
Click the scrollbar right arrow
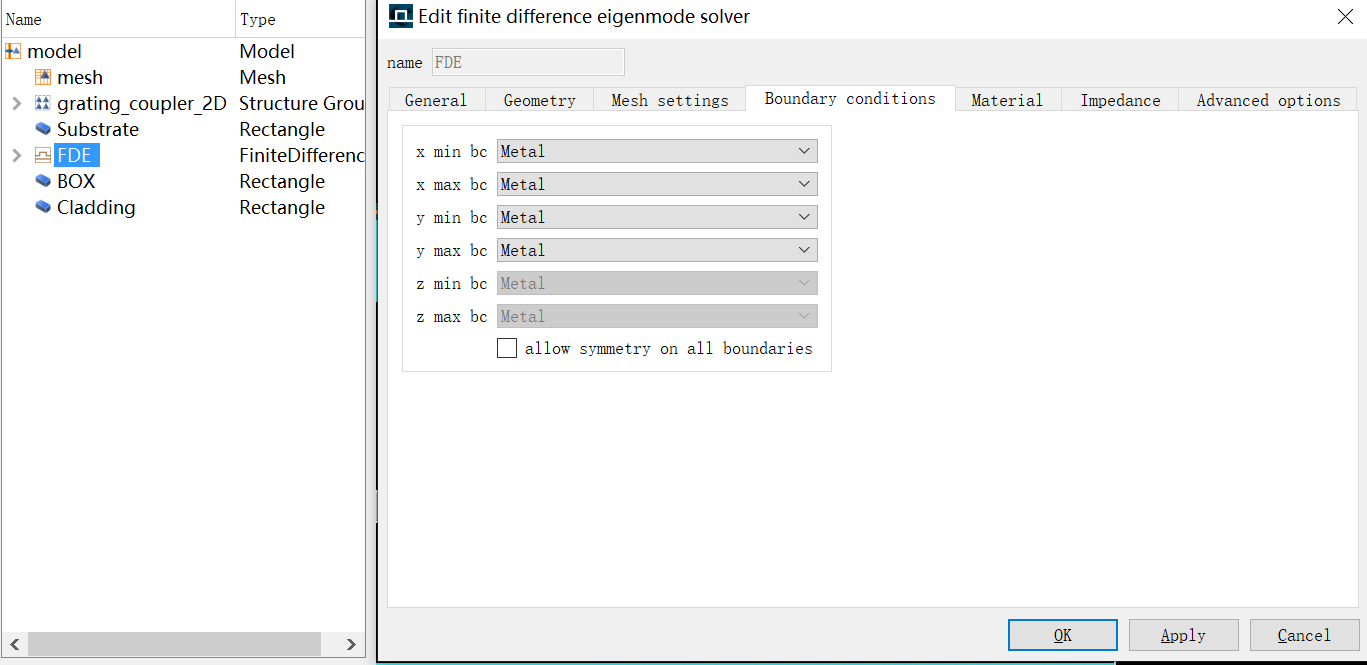pyautogui.click(x=350, y=644)
